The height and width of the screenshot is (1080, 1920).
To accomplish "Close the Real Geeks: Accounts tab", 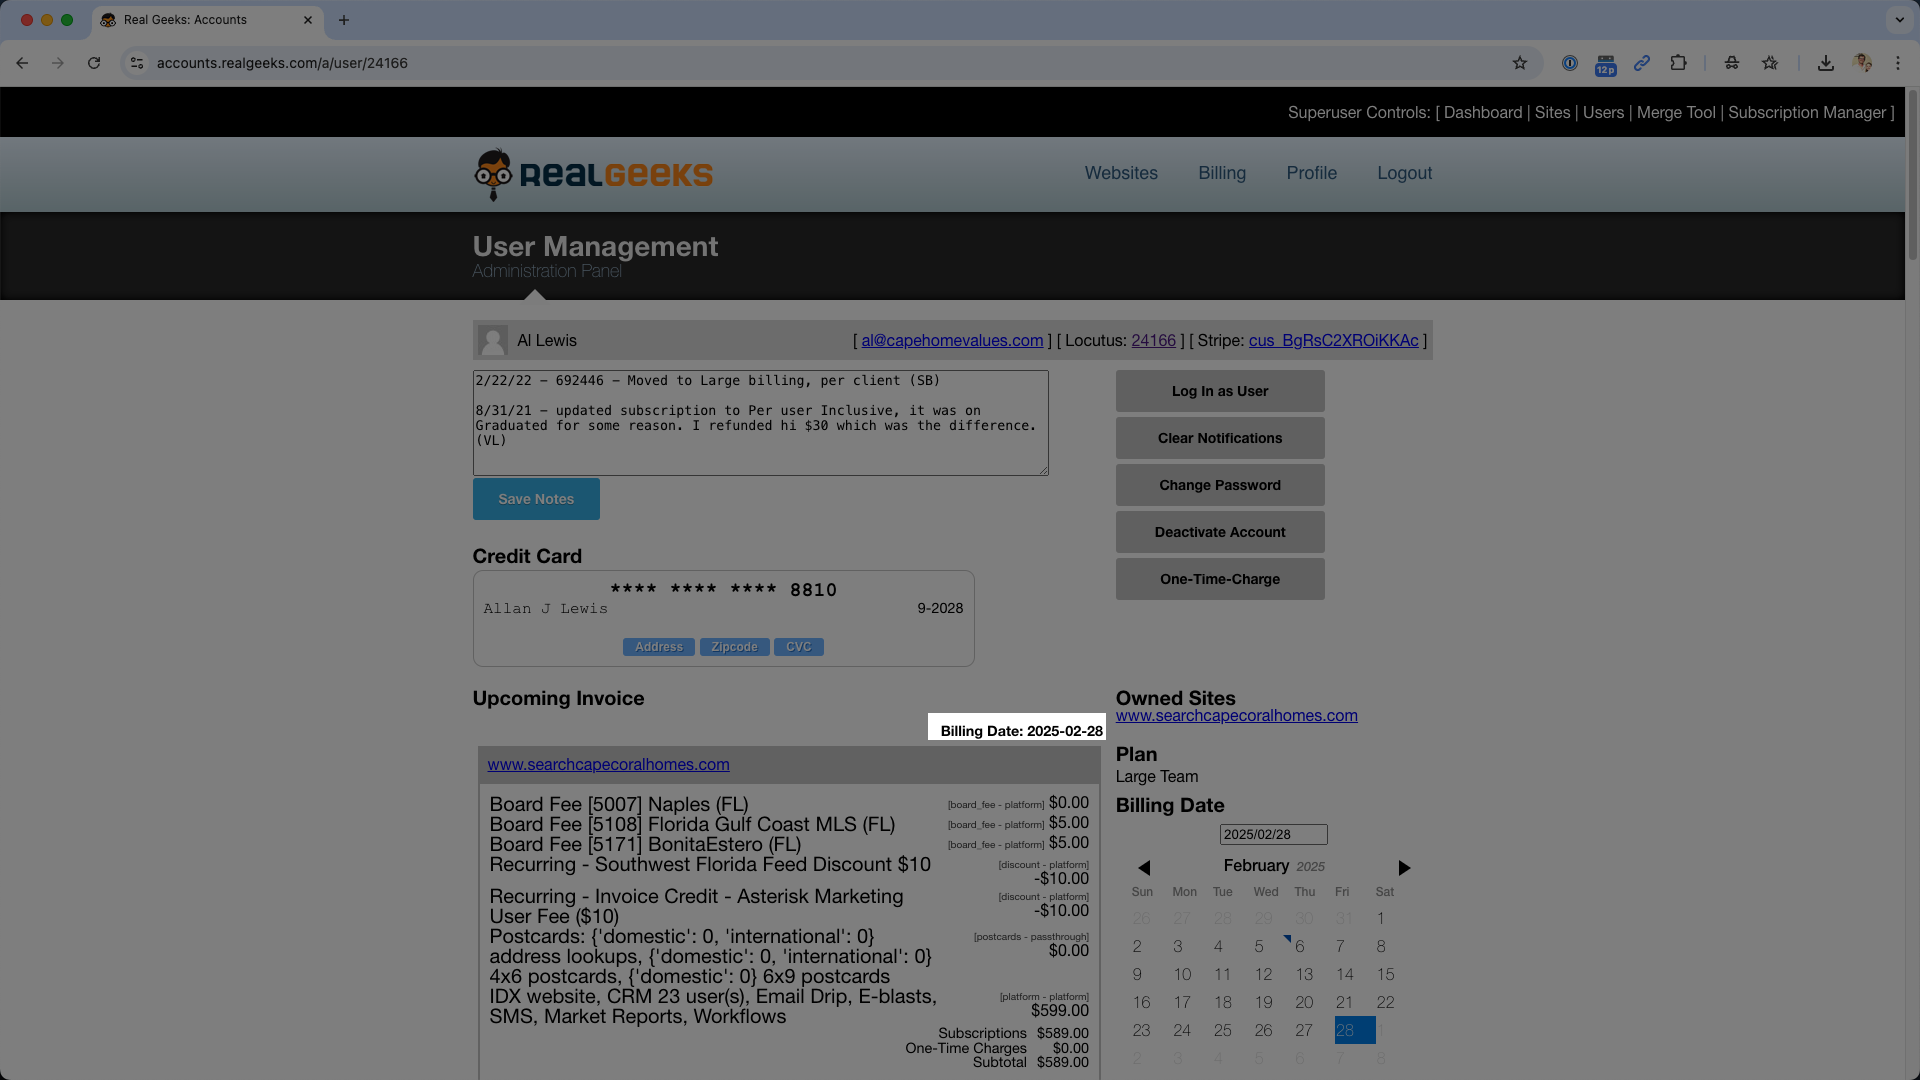I will [308, 20].
